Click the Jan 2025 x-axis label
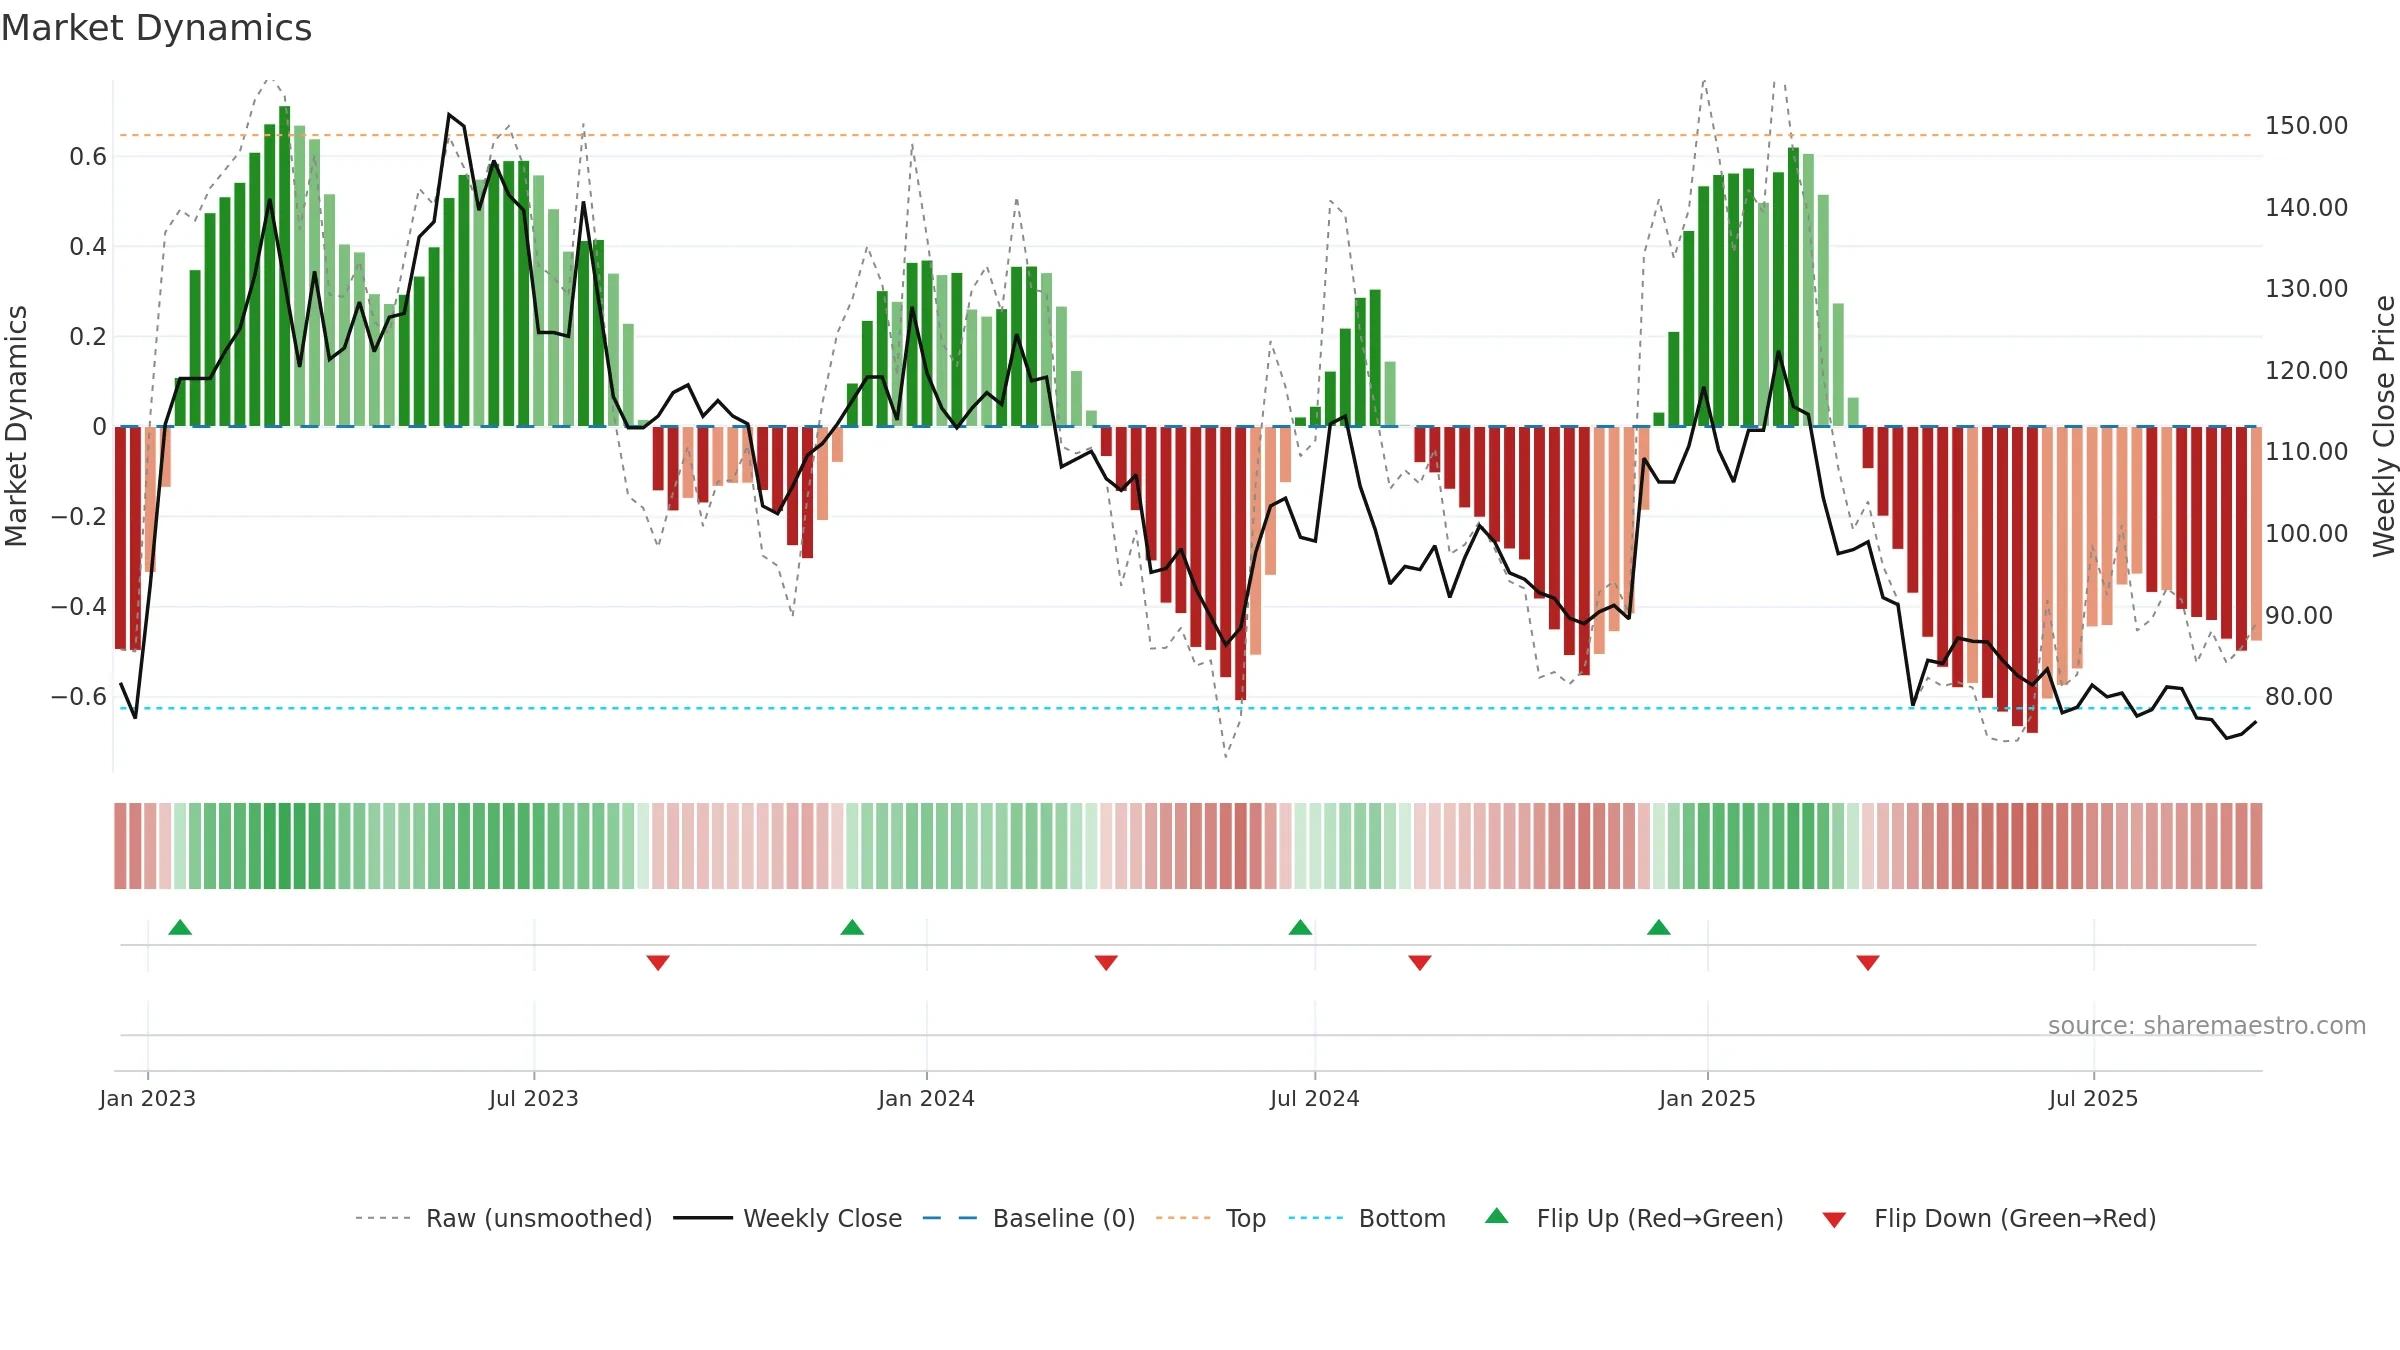2400x1350 pixels. coord(1708,1098)
